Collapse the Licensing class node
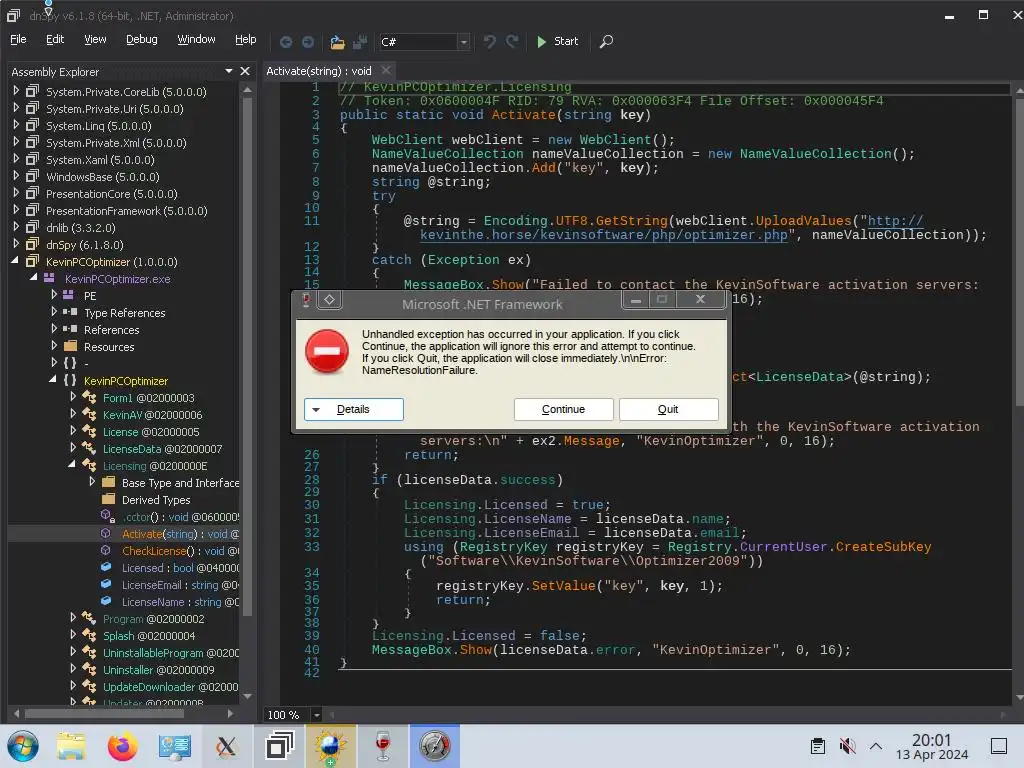1024x768 pixels. click(72, 464)
